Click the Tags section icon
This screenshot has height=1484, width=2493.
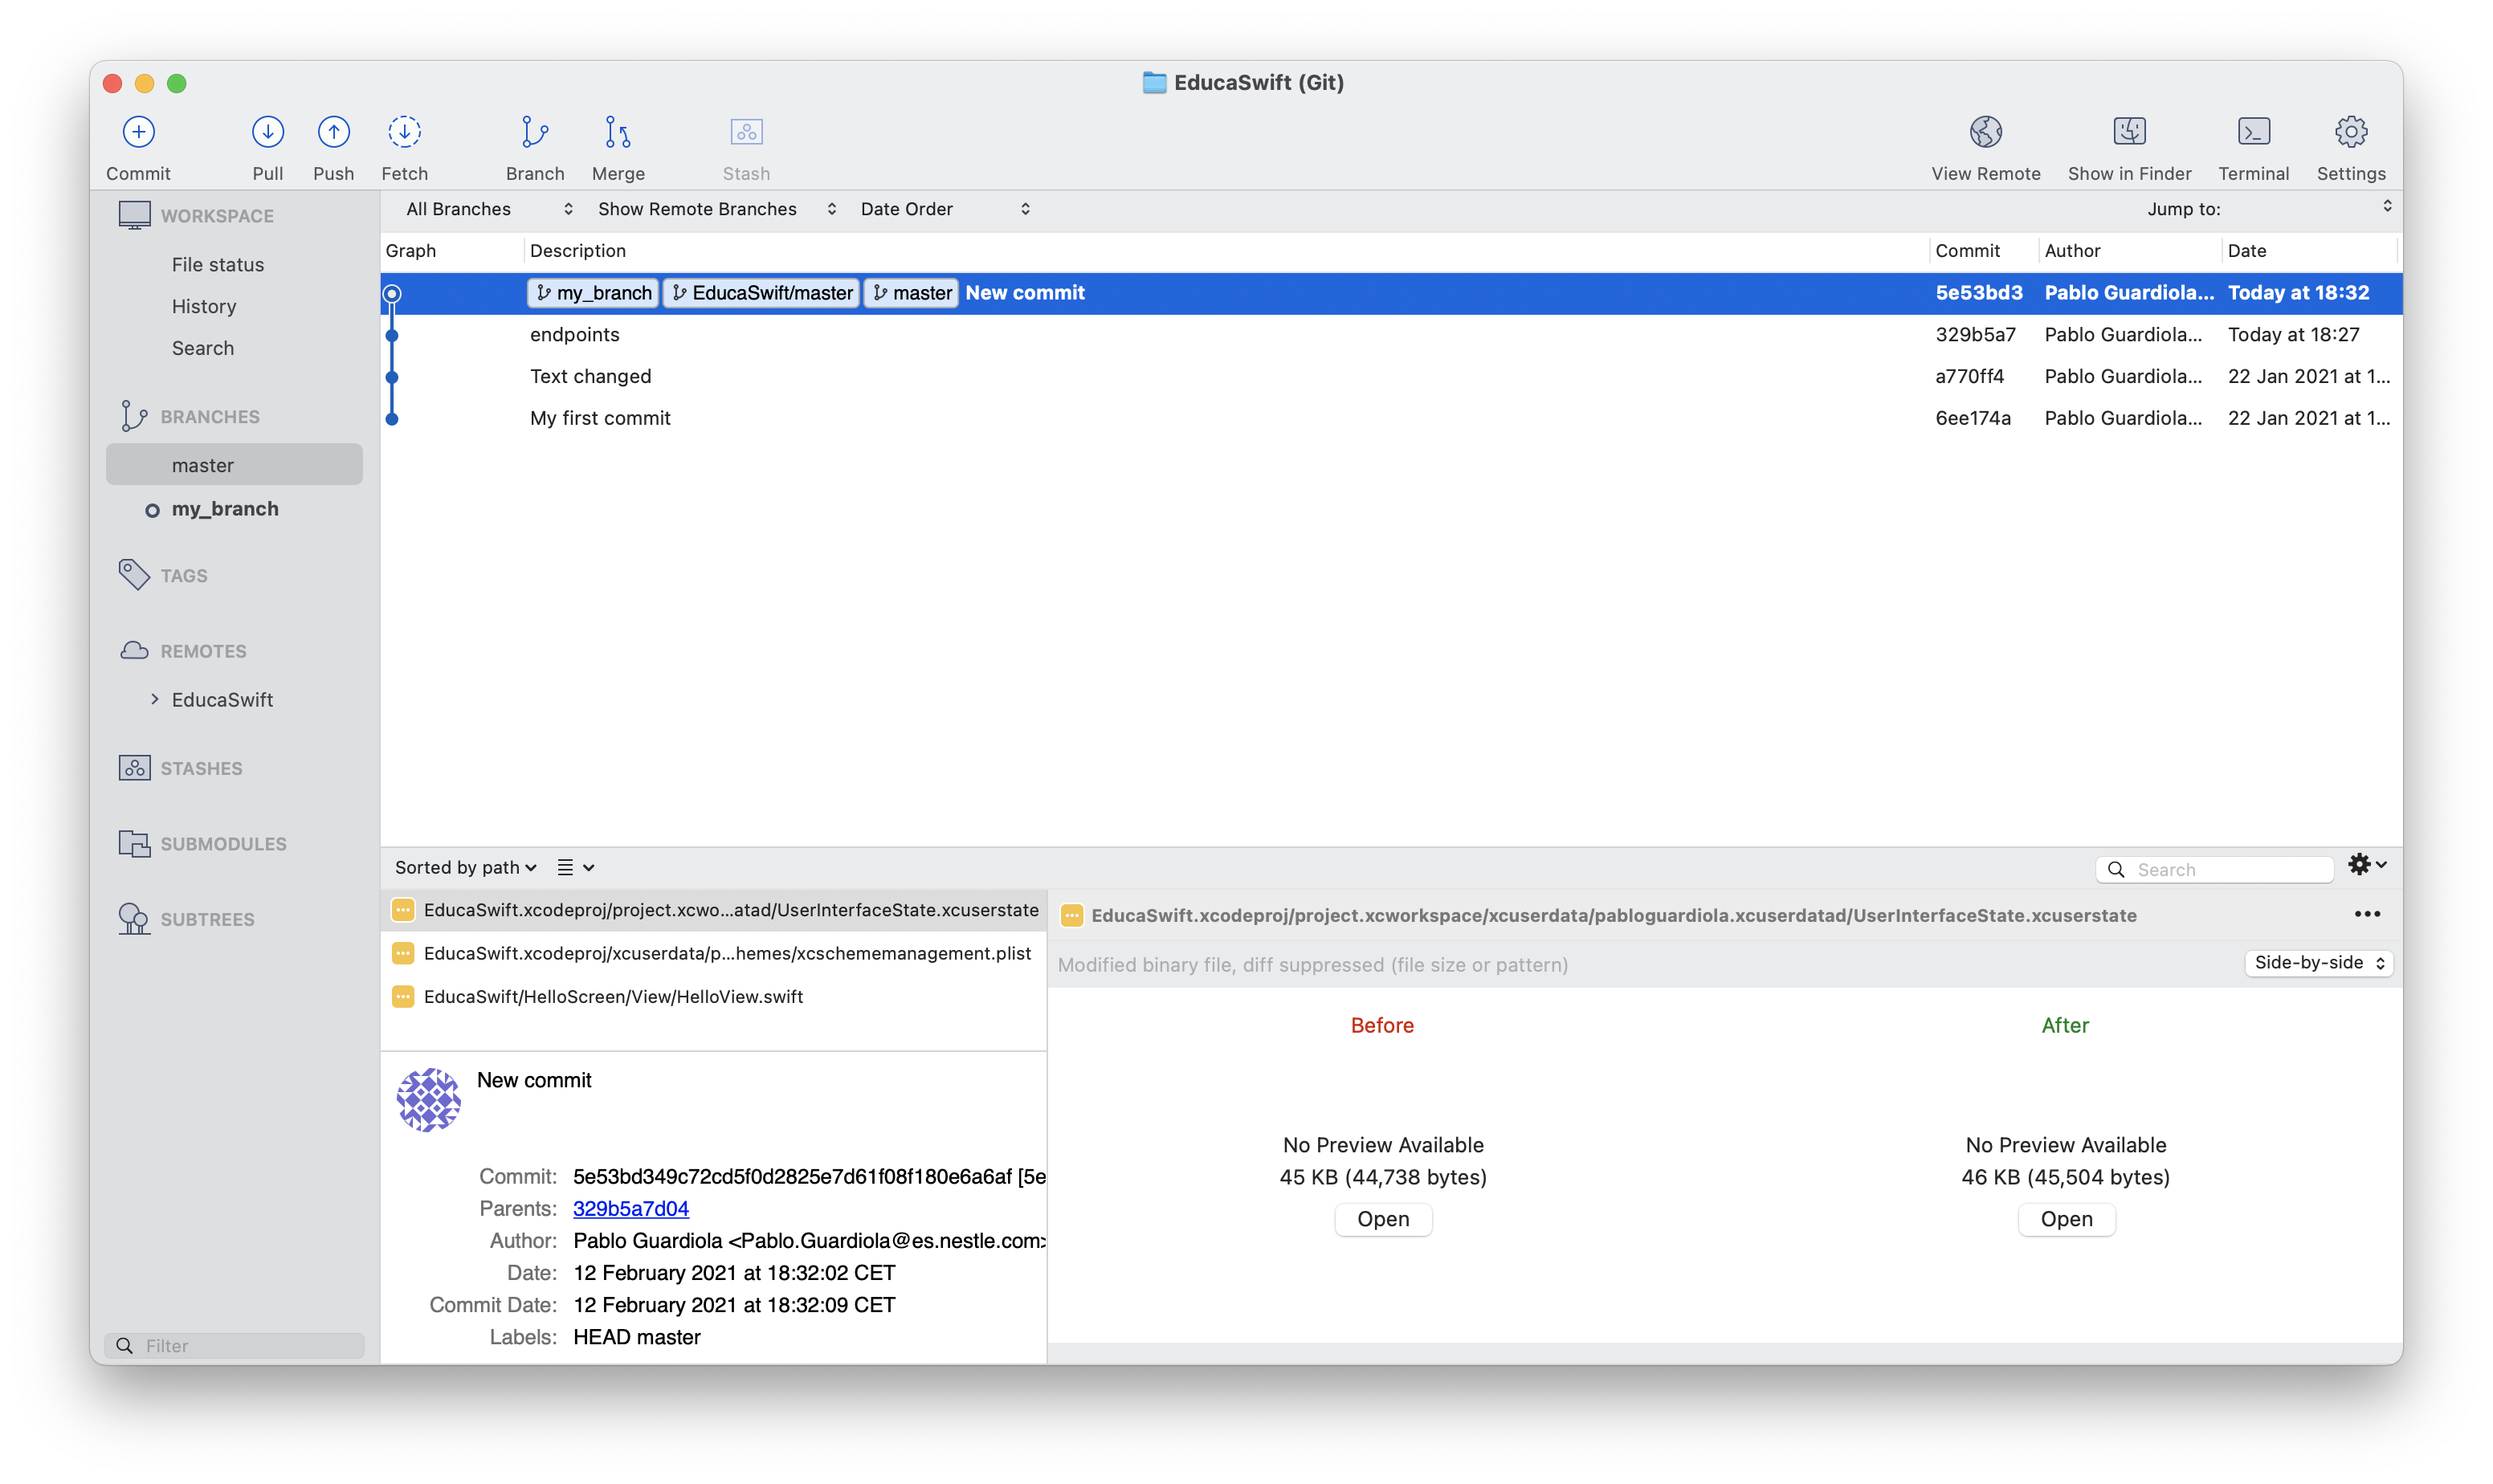tap(134, 575)
